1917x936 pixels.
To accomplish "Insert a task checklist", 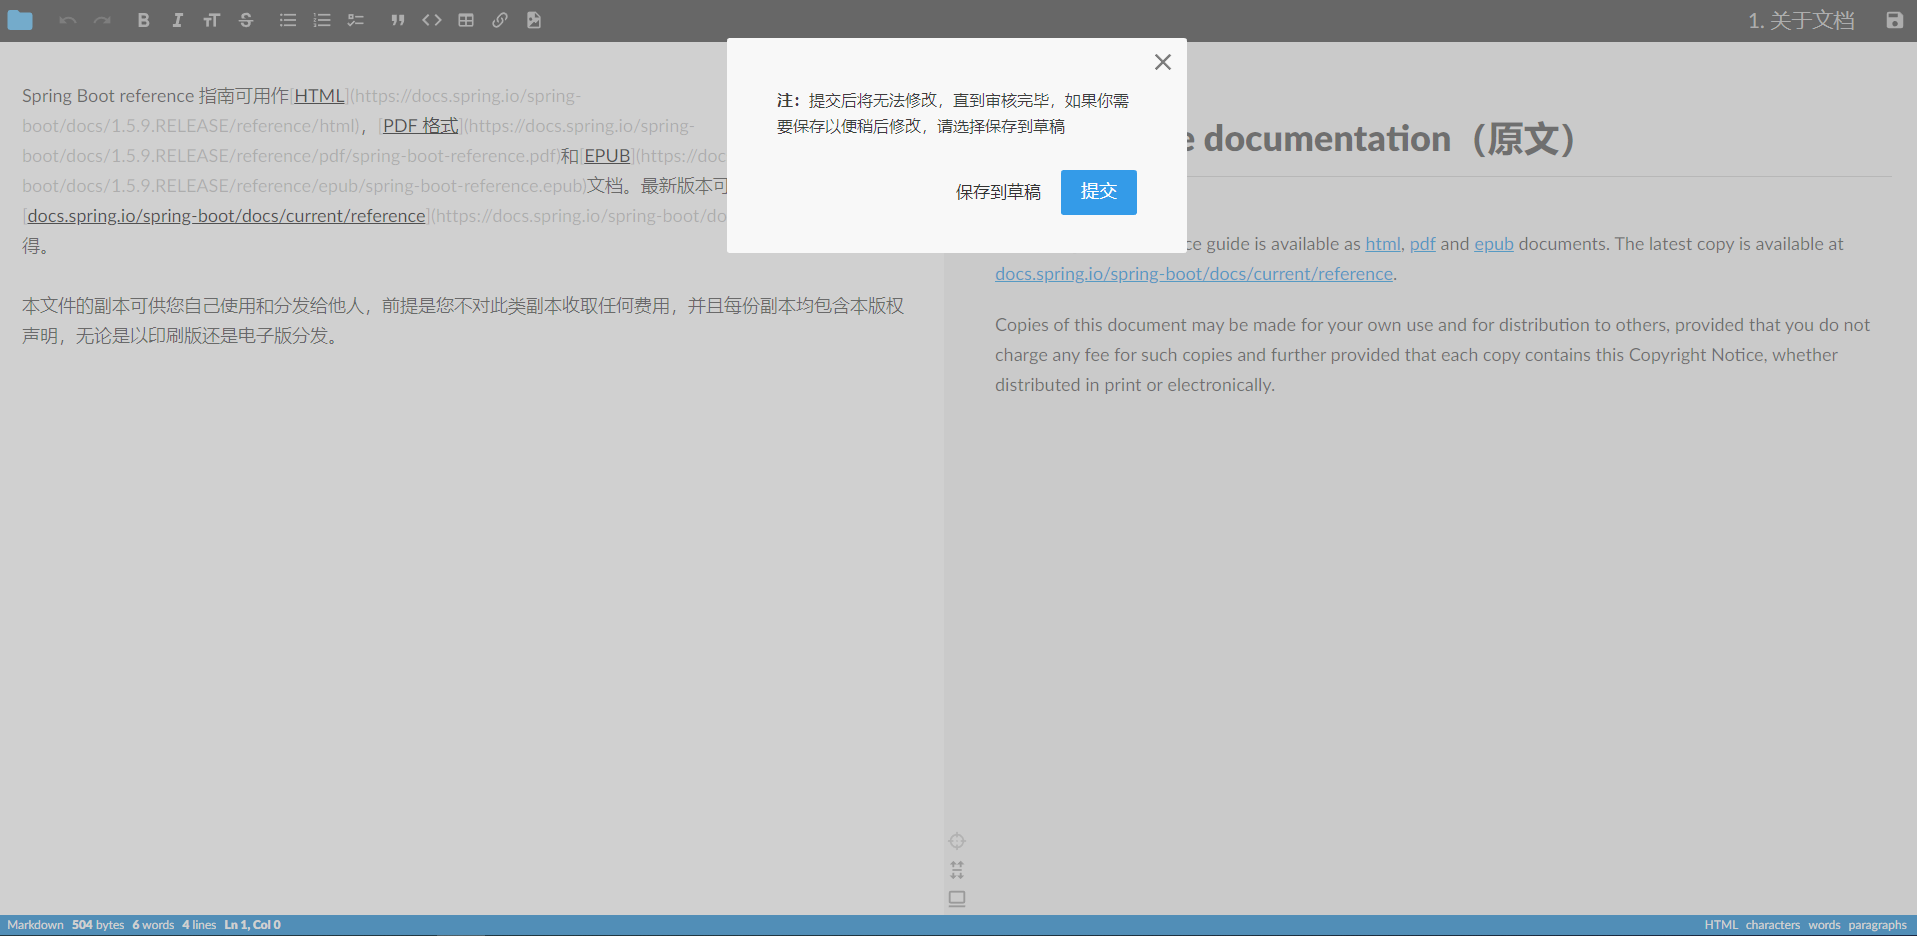I will coord(355,20).
